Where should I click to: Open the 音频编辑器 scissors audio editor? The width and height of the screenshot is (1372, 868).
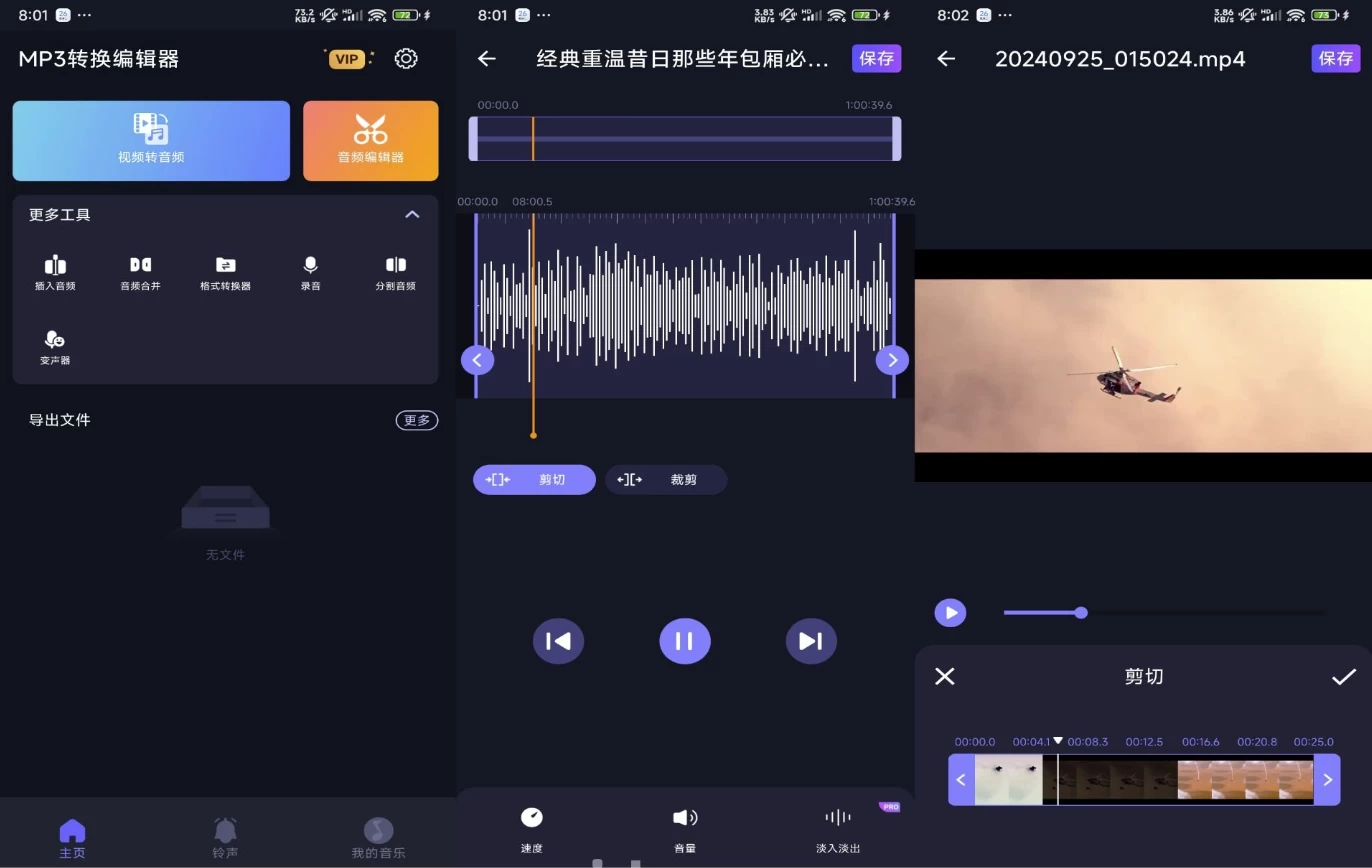(370, 140)
